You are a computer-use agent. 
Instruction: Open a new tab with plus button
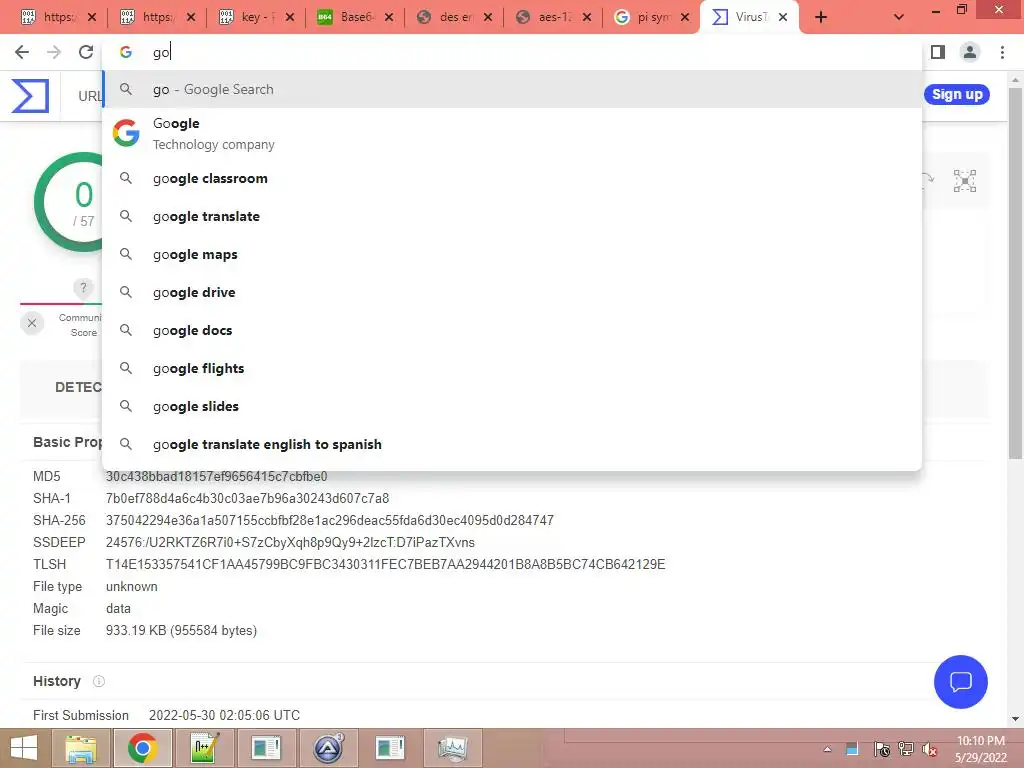821,18
